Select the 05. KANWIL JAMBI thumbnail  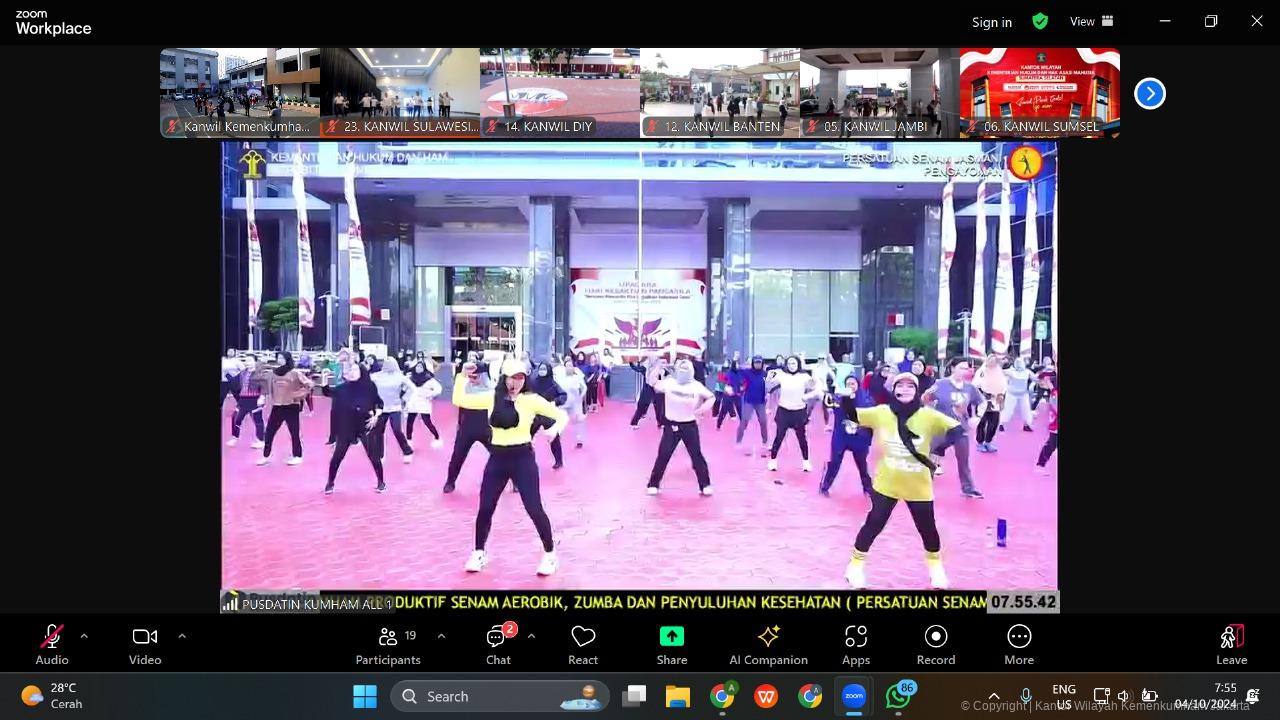point(880,93)
